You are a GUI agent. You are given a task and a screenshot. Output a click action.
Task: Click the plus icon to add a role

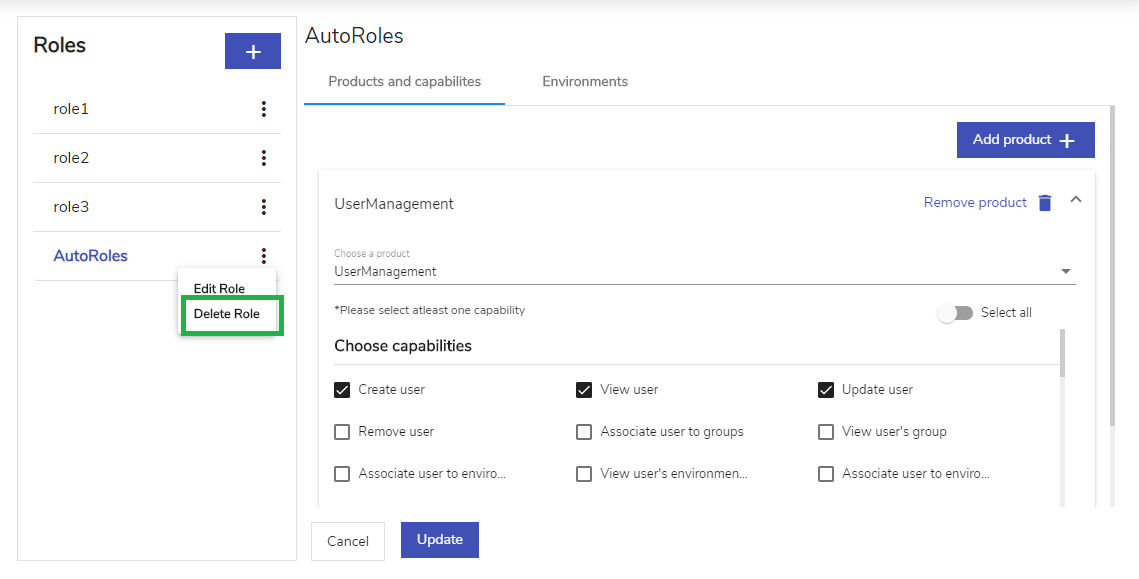coord(253,51)
